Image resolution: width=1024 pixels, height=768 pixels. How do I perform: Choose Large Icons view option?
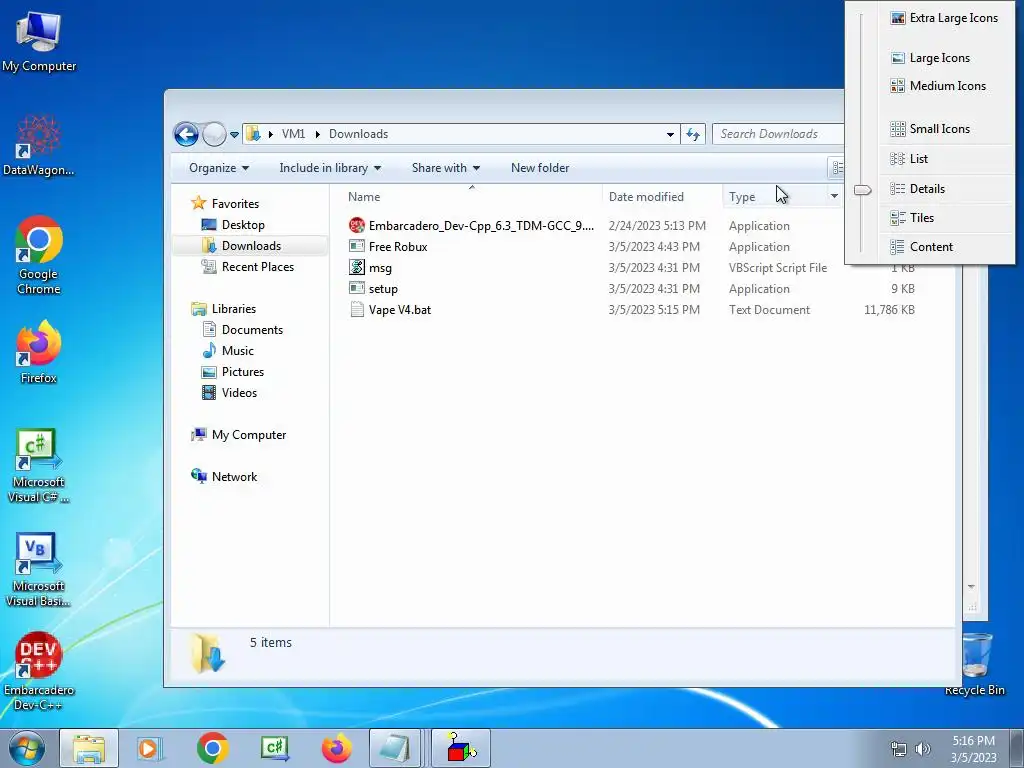[x=931, y=58]
